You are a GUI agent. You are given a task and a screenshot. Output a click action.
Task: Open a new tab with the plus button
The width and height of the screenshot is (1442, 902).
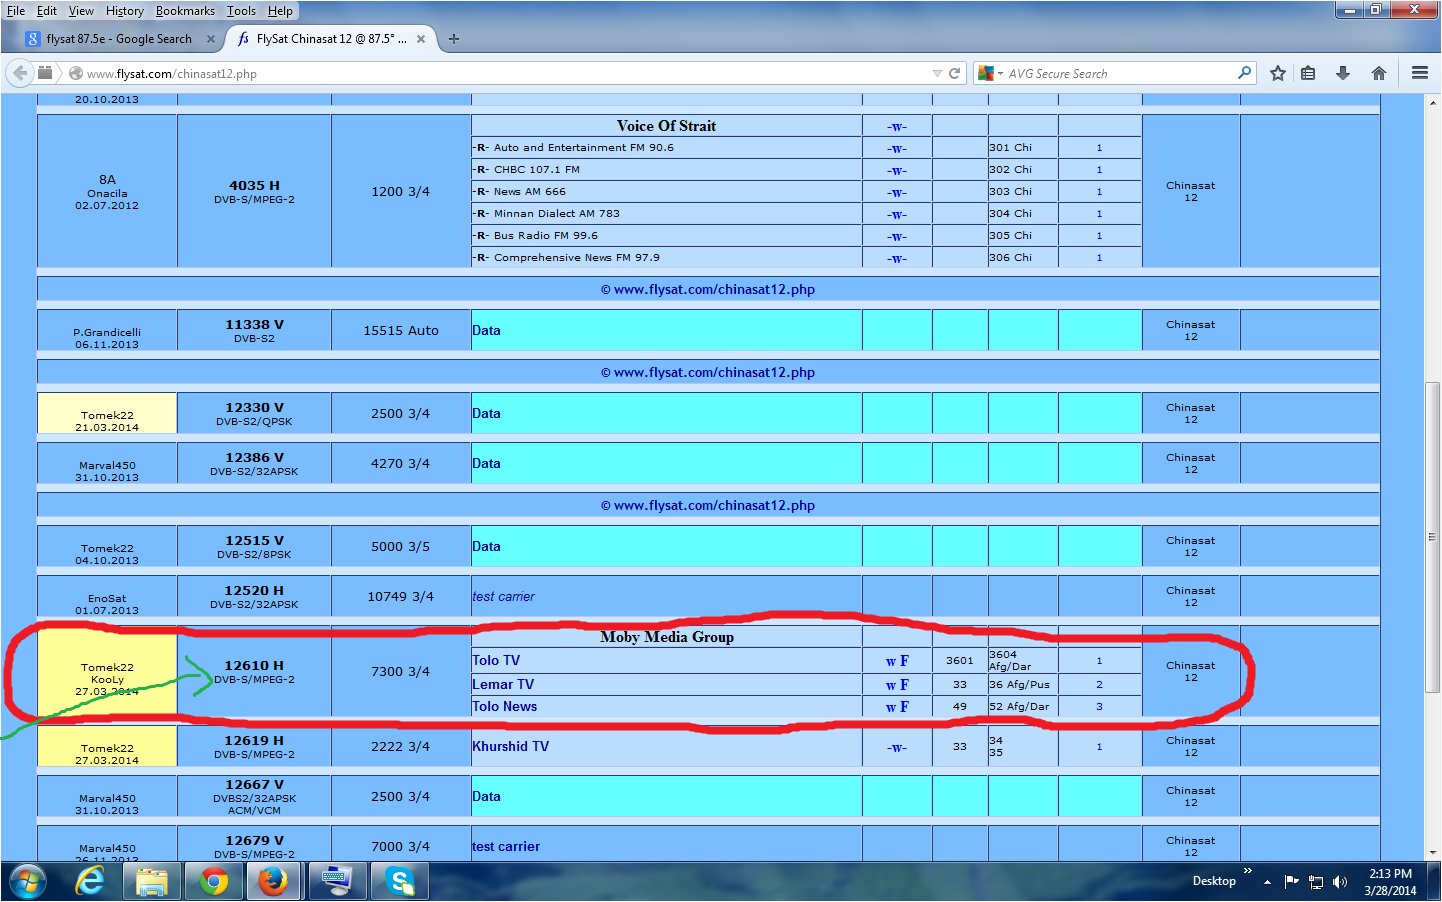click(454, 39)
